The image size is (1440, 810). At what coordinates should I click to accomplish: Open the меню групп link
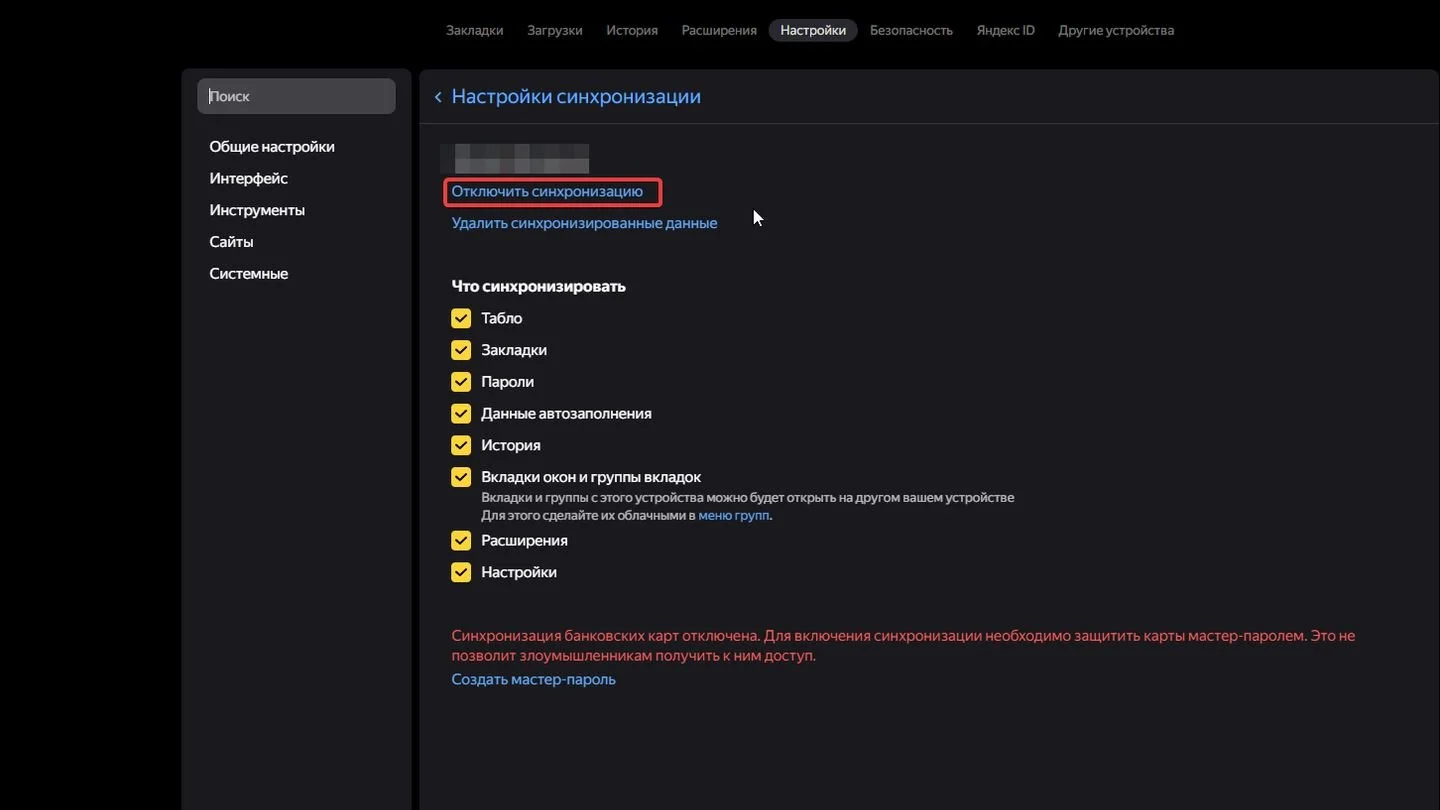[x=734, y=516]
